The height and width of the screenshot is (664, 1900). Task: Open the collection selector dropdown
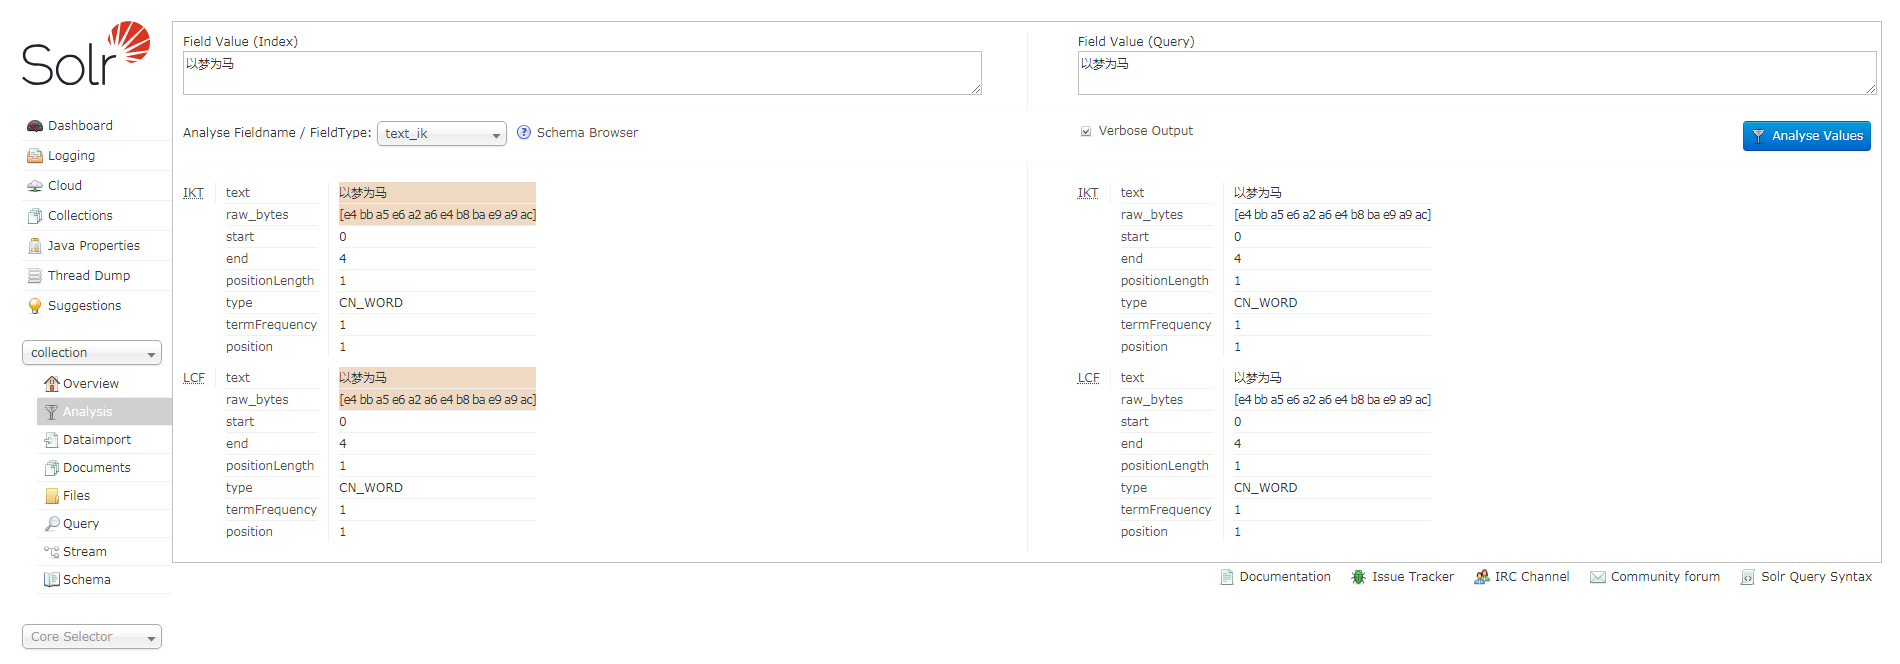[92, 353]
